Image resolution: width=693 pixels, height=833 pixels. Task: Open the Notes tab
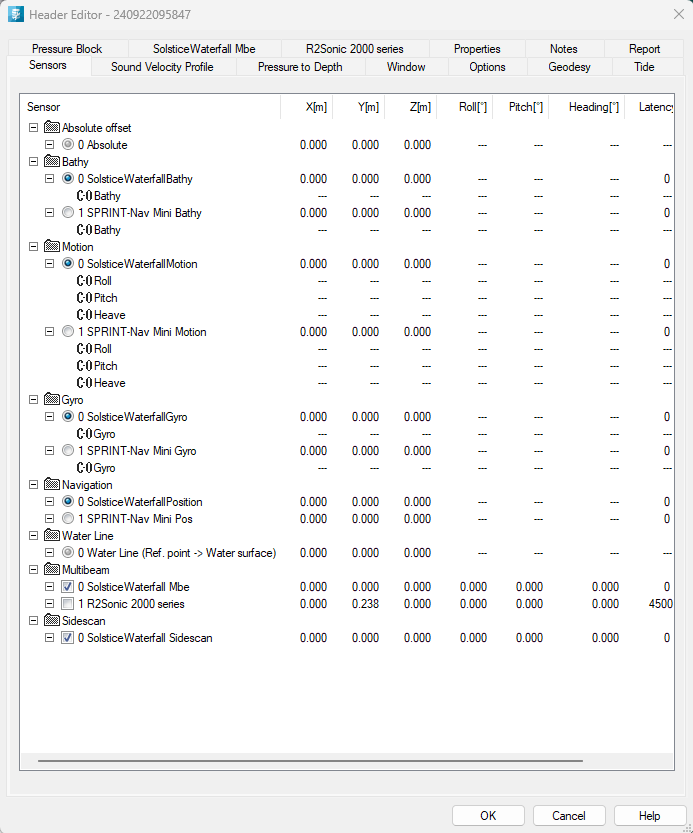tap(564, 49)
